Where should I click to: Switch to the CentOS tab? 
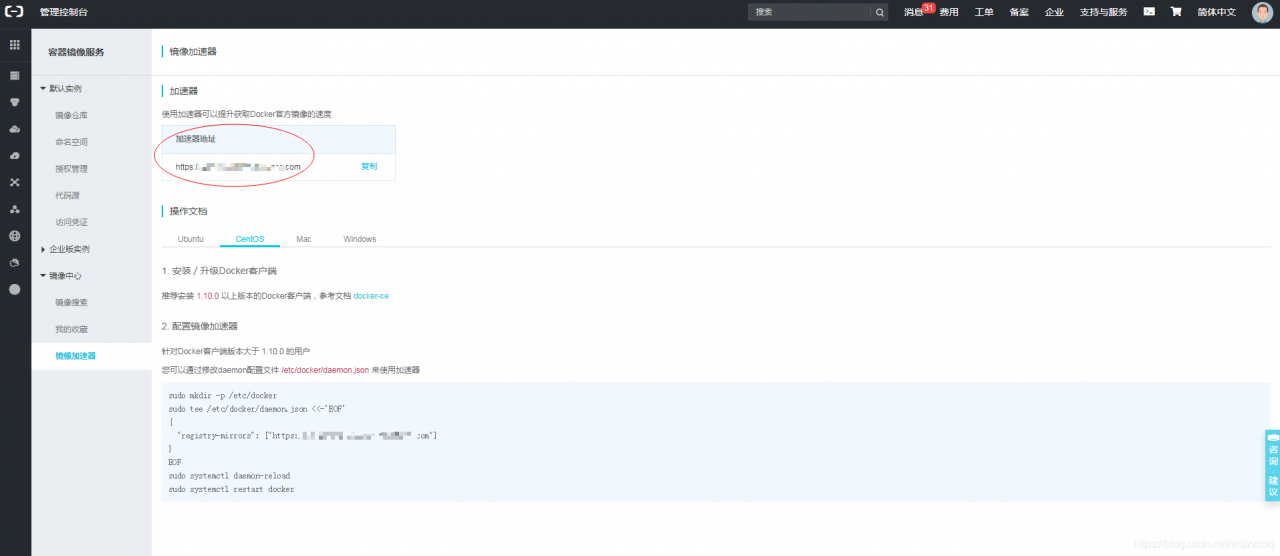250,239
